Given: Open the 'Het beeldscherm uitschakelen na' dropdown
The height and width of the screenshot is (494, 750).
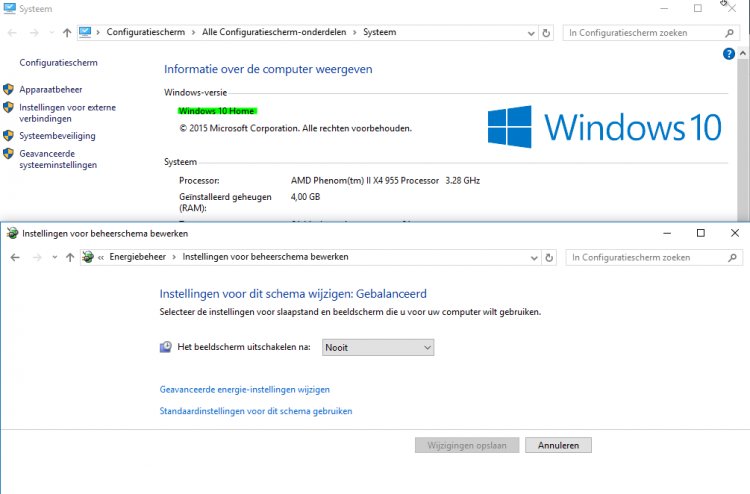Looking at the screenshot, I should tap(378, 347).
